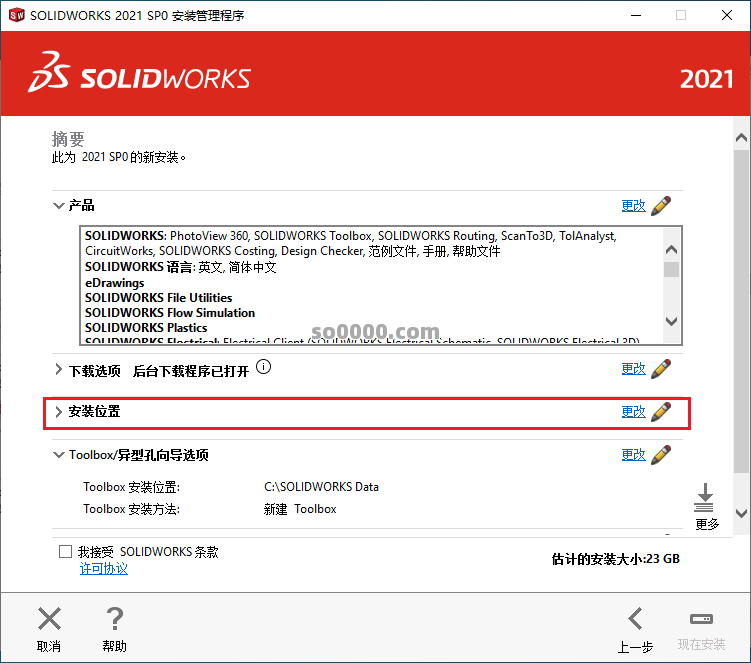Expand the 安装位置 section

58,412
